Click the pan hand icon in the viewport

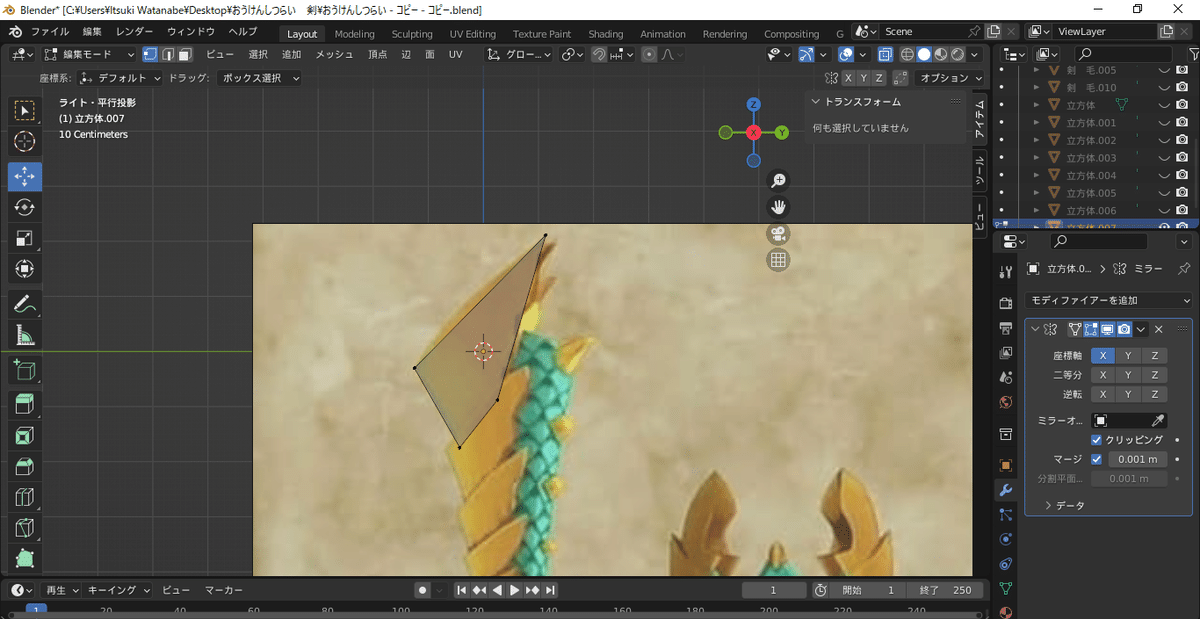(778, 207)
